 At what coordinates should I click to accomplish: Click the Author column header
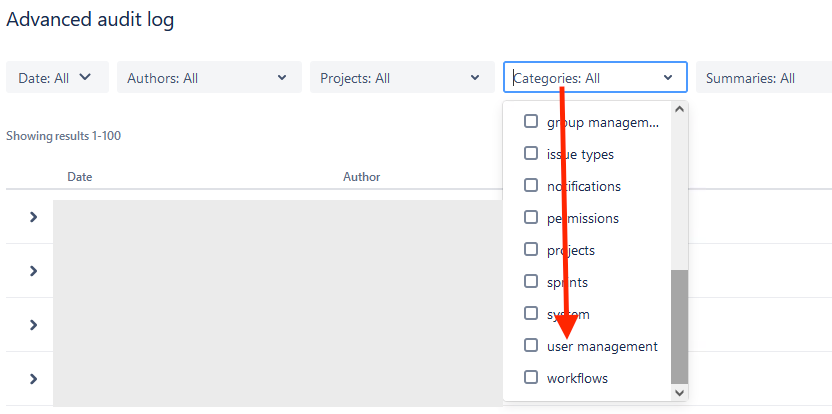pyautogui.click(x=361, y=177)
